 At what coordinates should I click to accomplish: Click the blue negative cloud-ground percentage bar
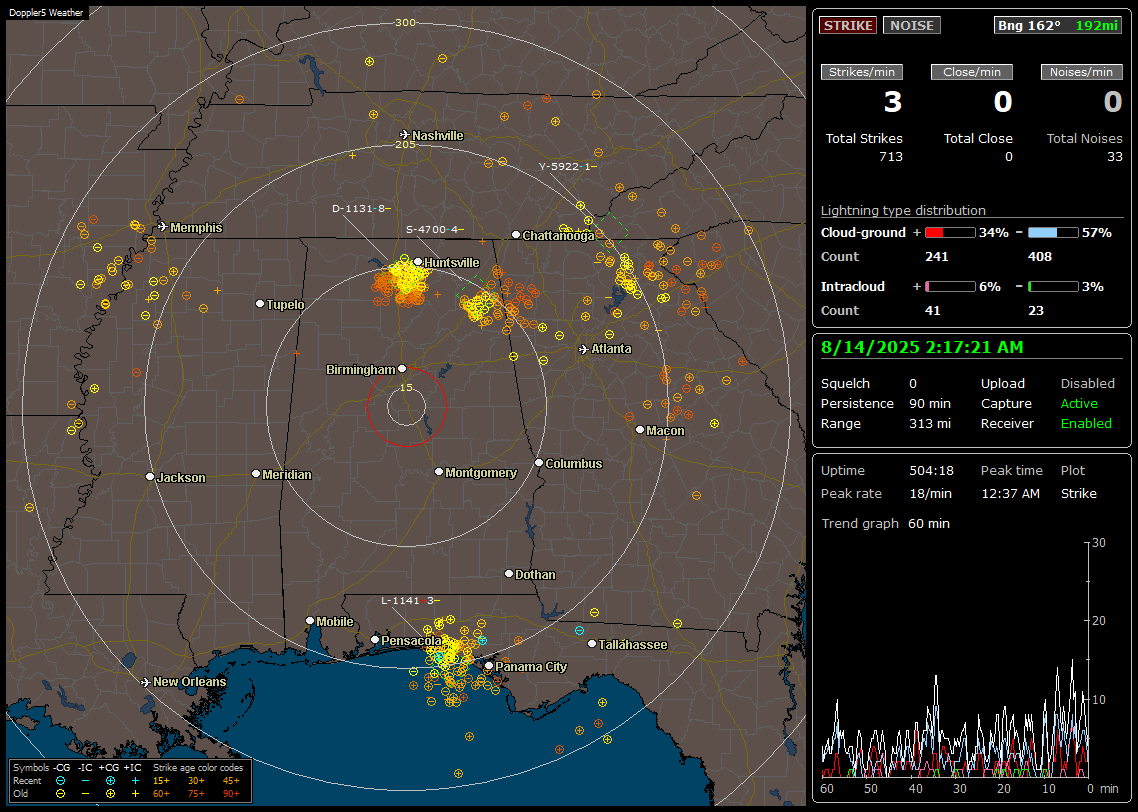coord(1053,233)
